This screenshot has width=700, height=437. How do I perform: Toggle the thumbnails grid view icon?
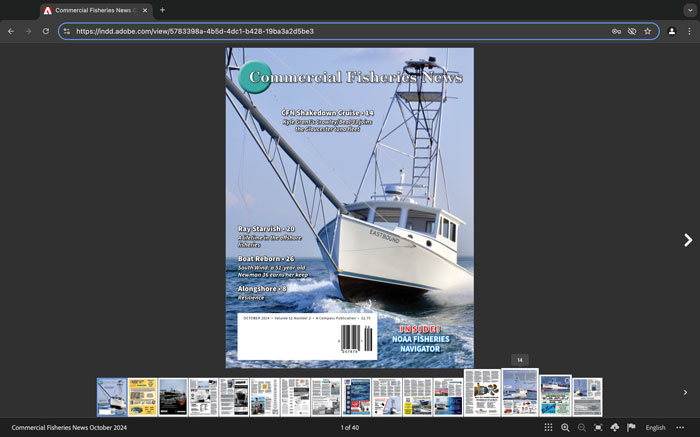point(548,427)
